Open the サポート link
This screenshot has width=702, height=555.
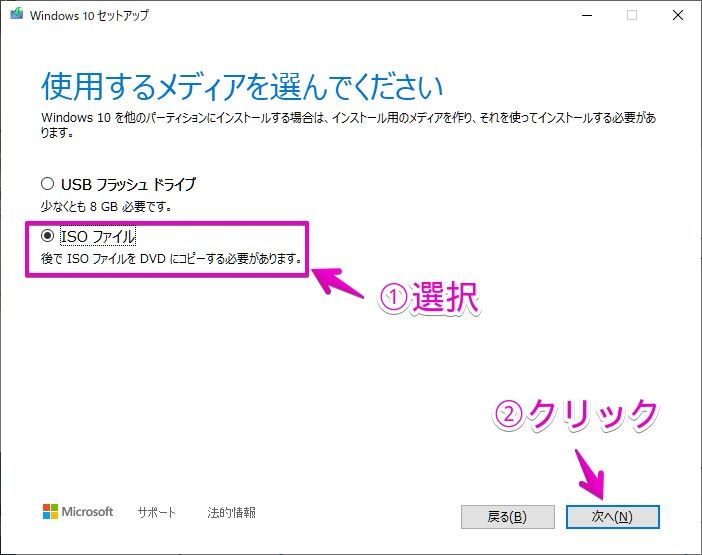(x=157, y=512)
